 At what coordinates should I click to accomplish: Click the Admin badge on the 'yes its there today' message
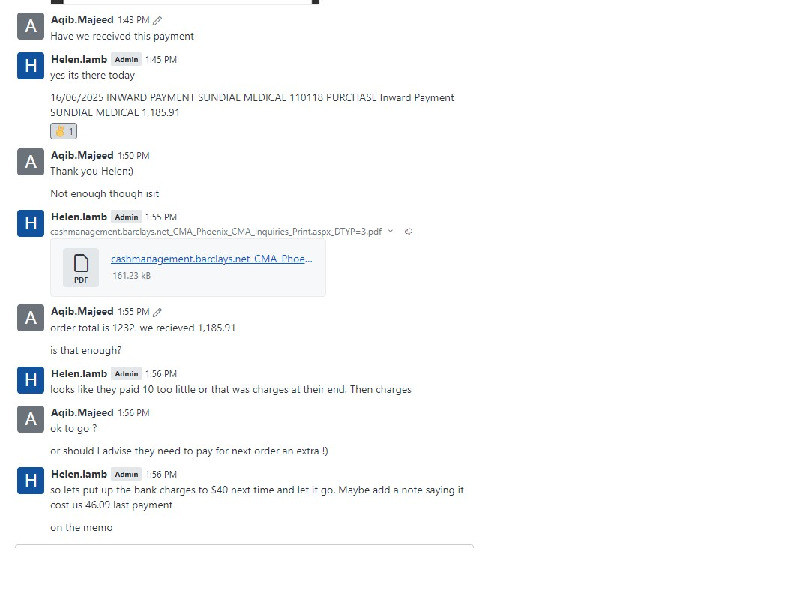[x=126, y=60]
